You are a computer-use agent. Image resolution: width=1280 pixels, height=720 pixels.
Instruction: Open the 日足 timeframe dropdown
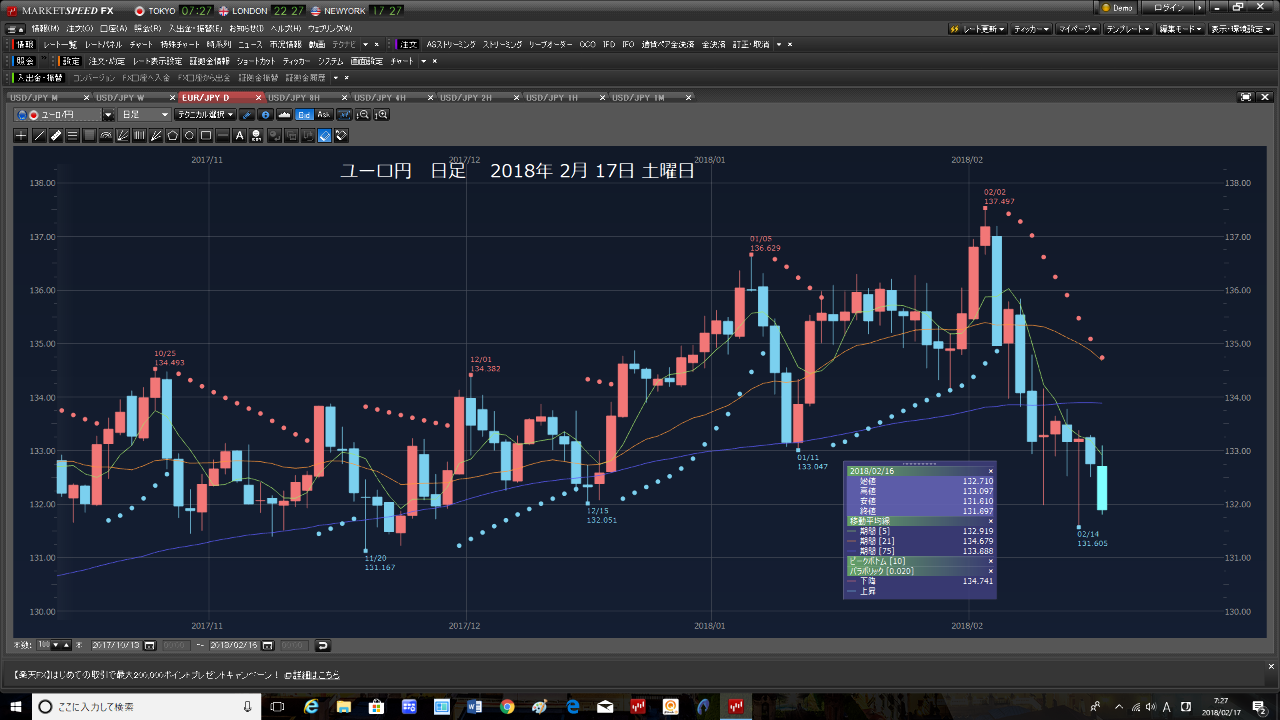coord(144,115)
